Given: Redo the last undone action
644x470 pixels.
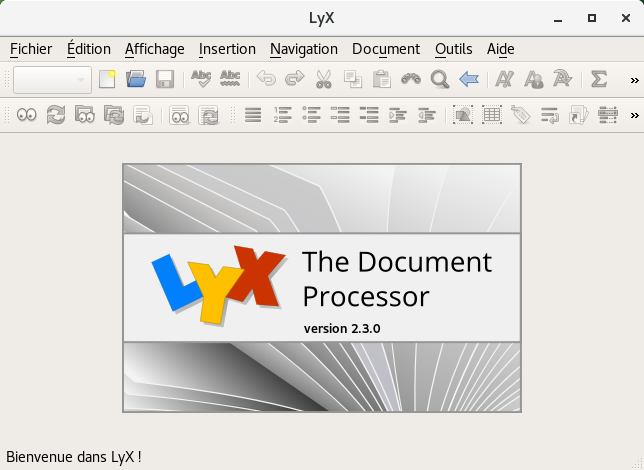Looking at the screenshot, I should pyautogui.click(x=294, y=79).
